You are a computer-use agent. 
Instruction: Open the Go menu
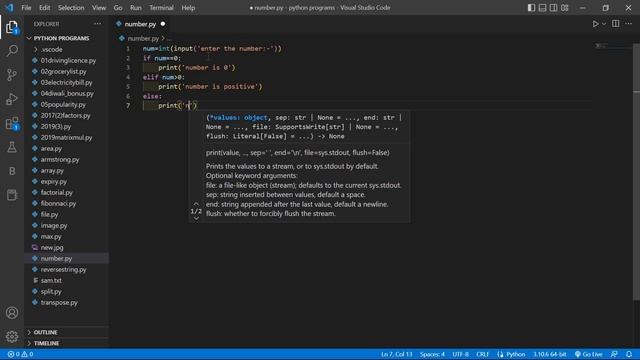tap(118, 8)
